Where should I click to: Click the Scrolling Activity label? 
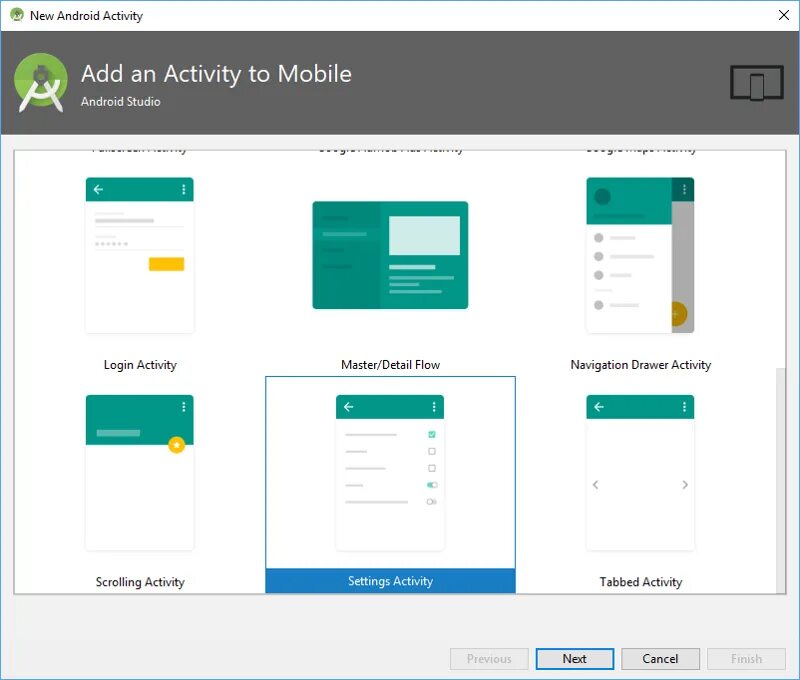pos(140,582)
